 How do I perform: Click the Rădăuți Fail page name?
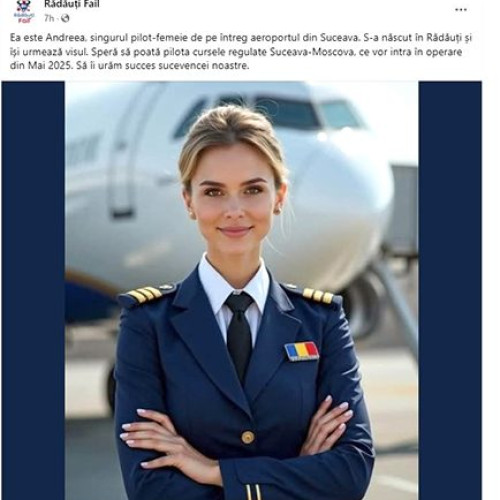[72, 4]
